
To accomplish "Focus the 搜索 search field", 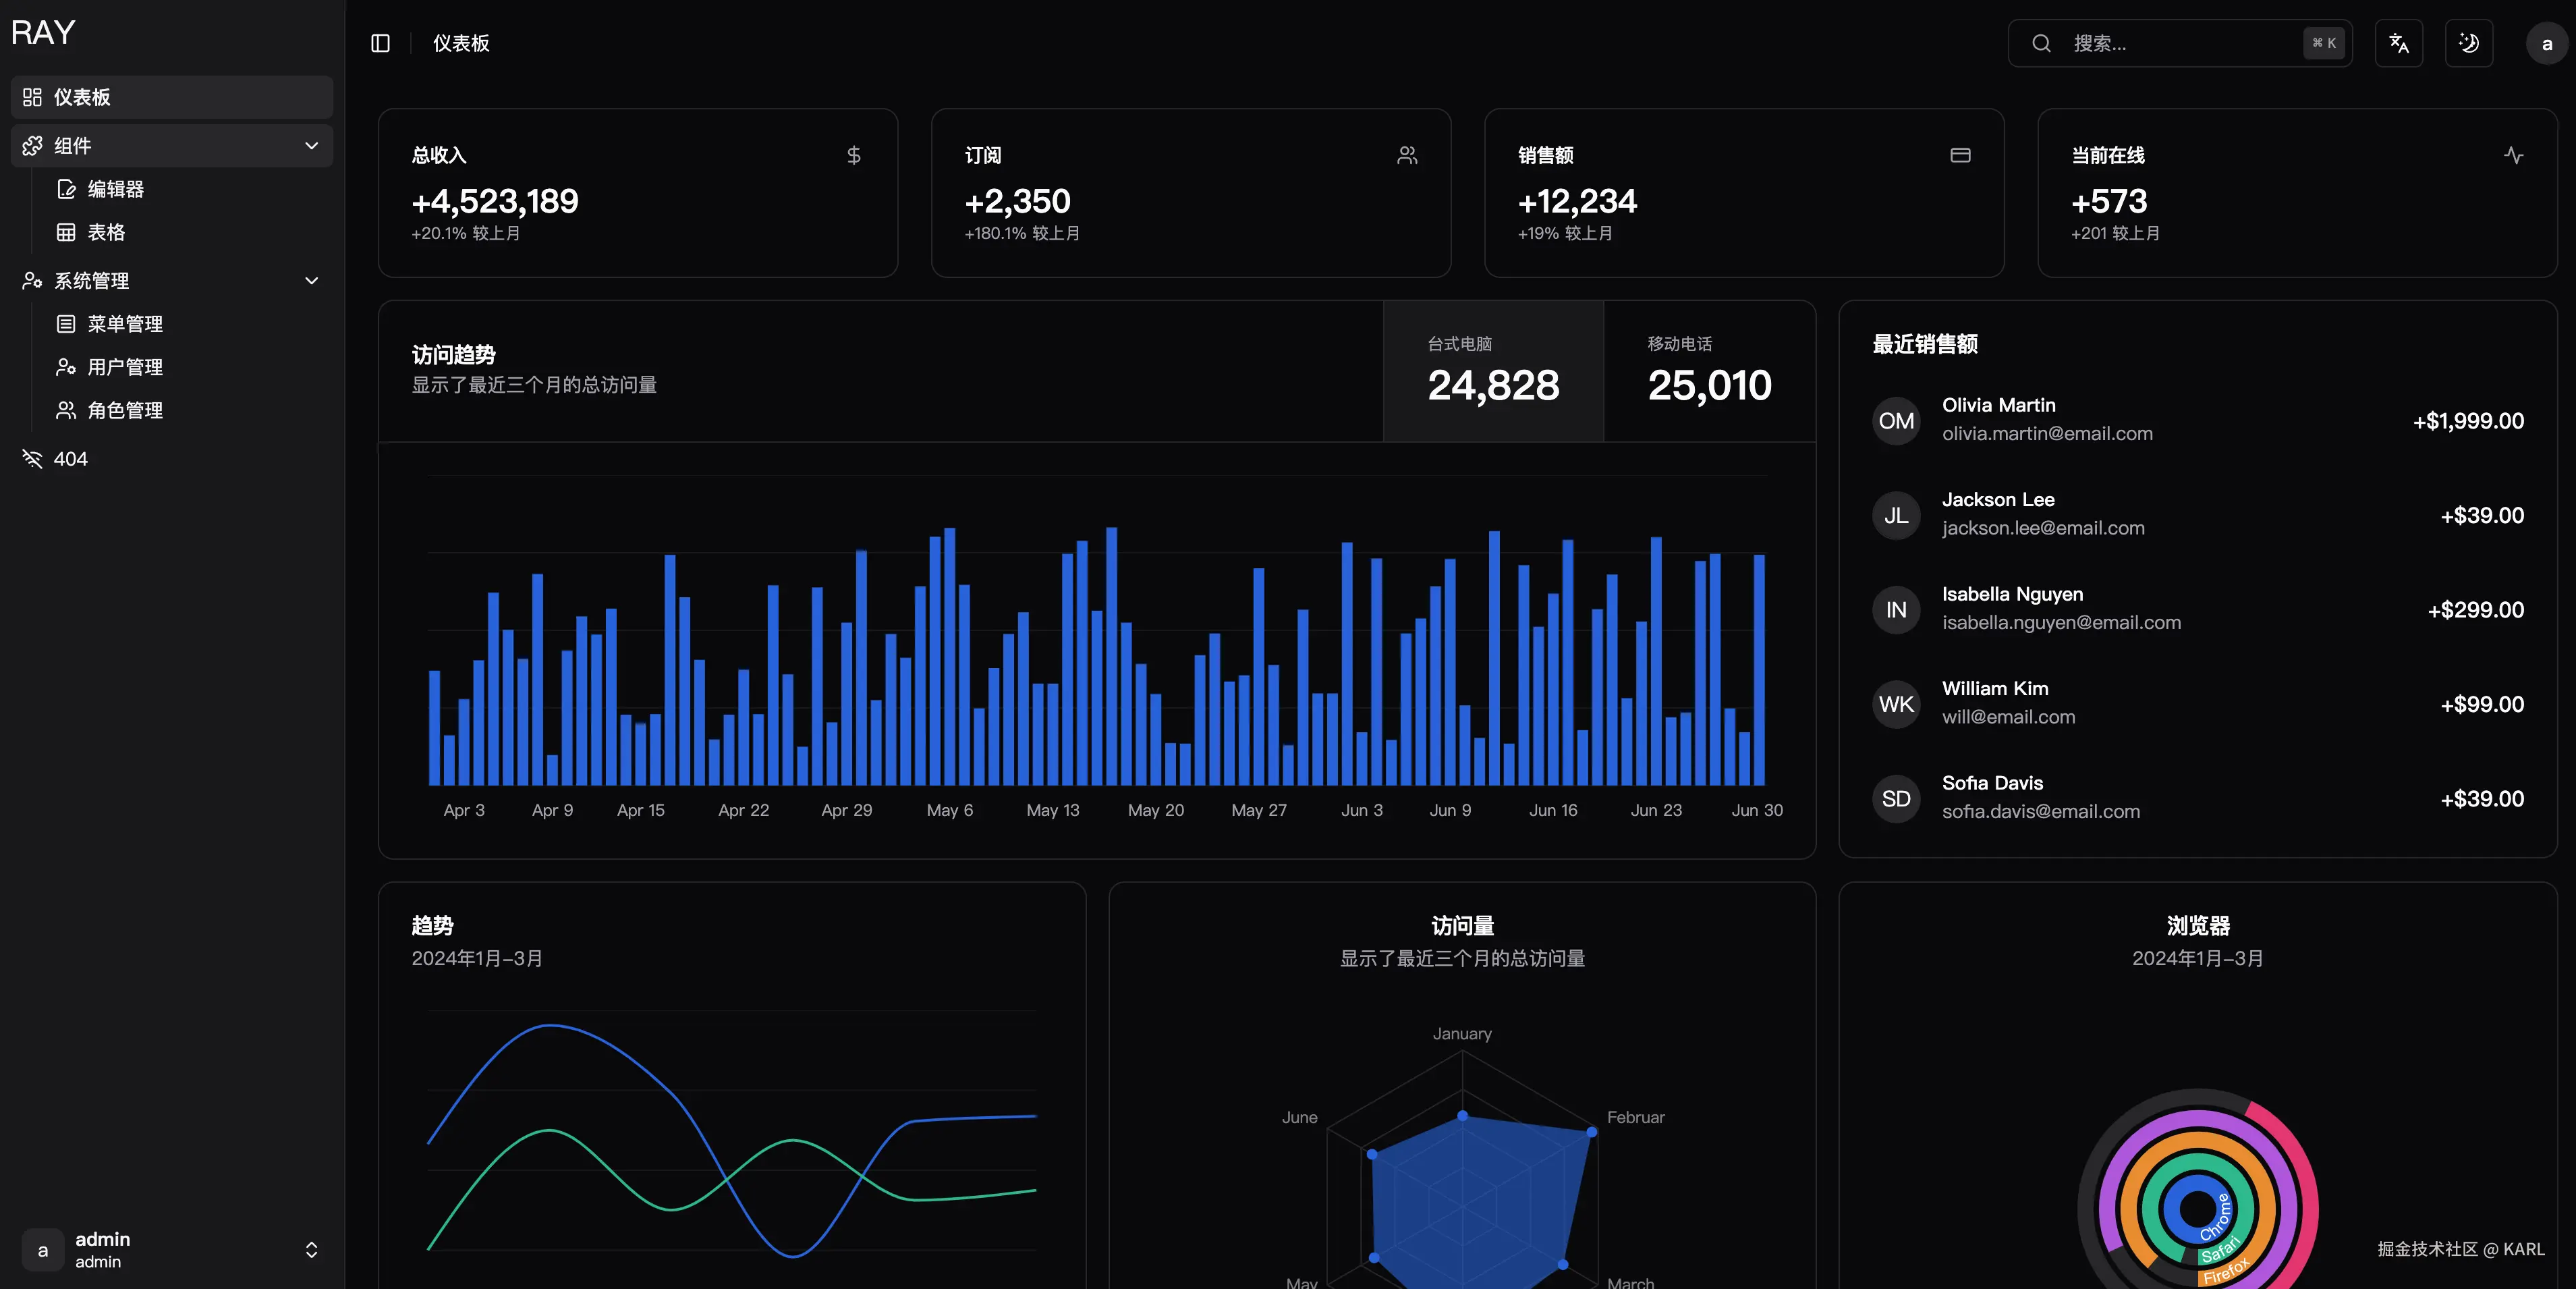I will (2180, 43).
